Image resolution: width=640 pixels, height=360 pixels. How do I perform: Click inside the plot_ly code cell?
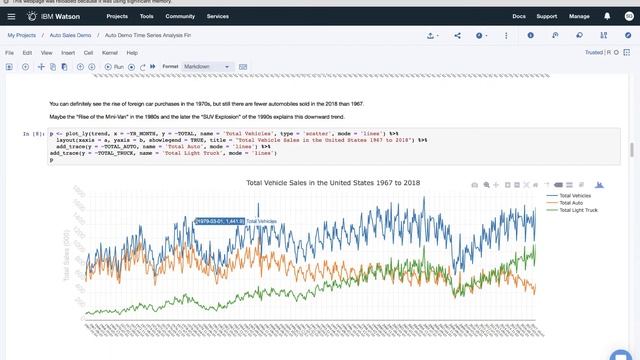pos(334,147)
